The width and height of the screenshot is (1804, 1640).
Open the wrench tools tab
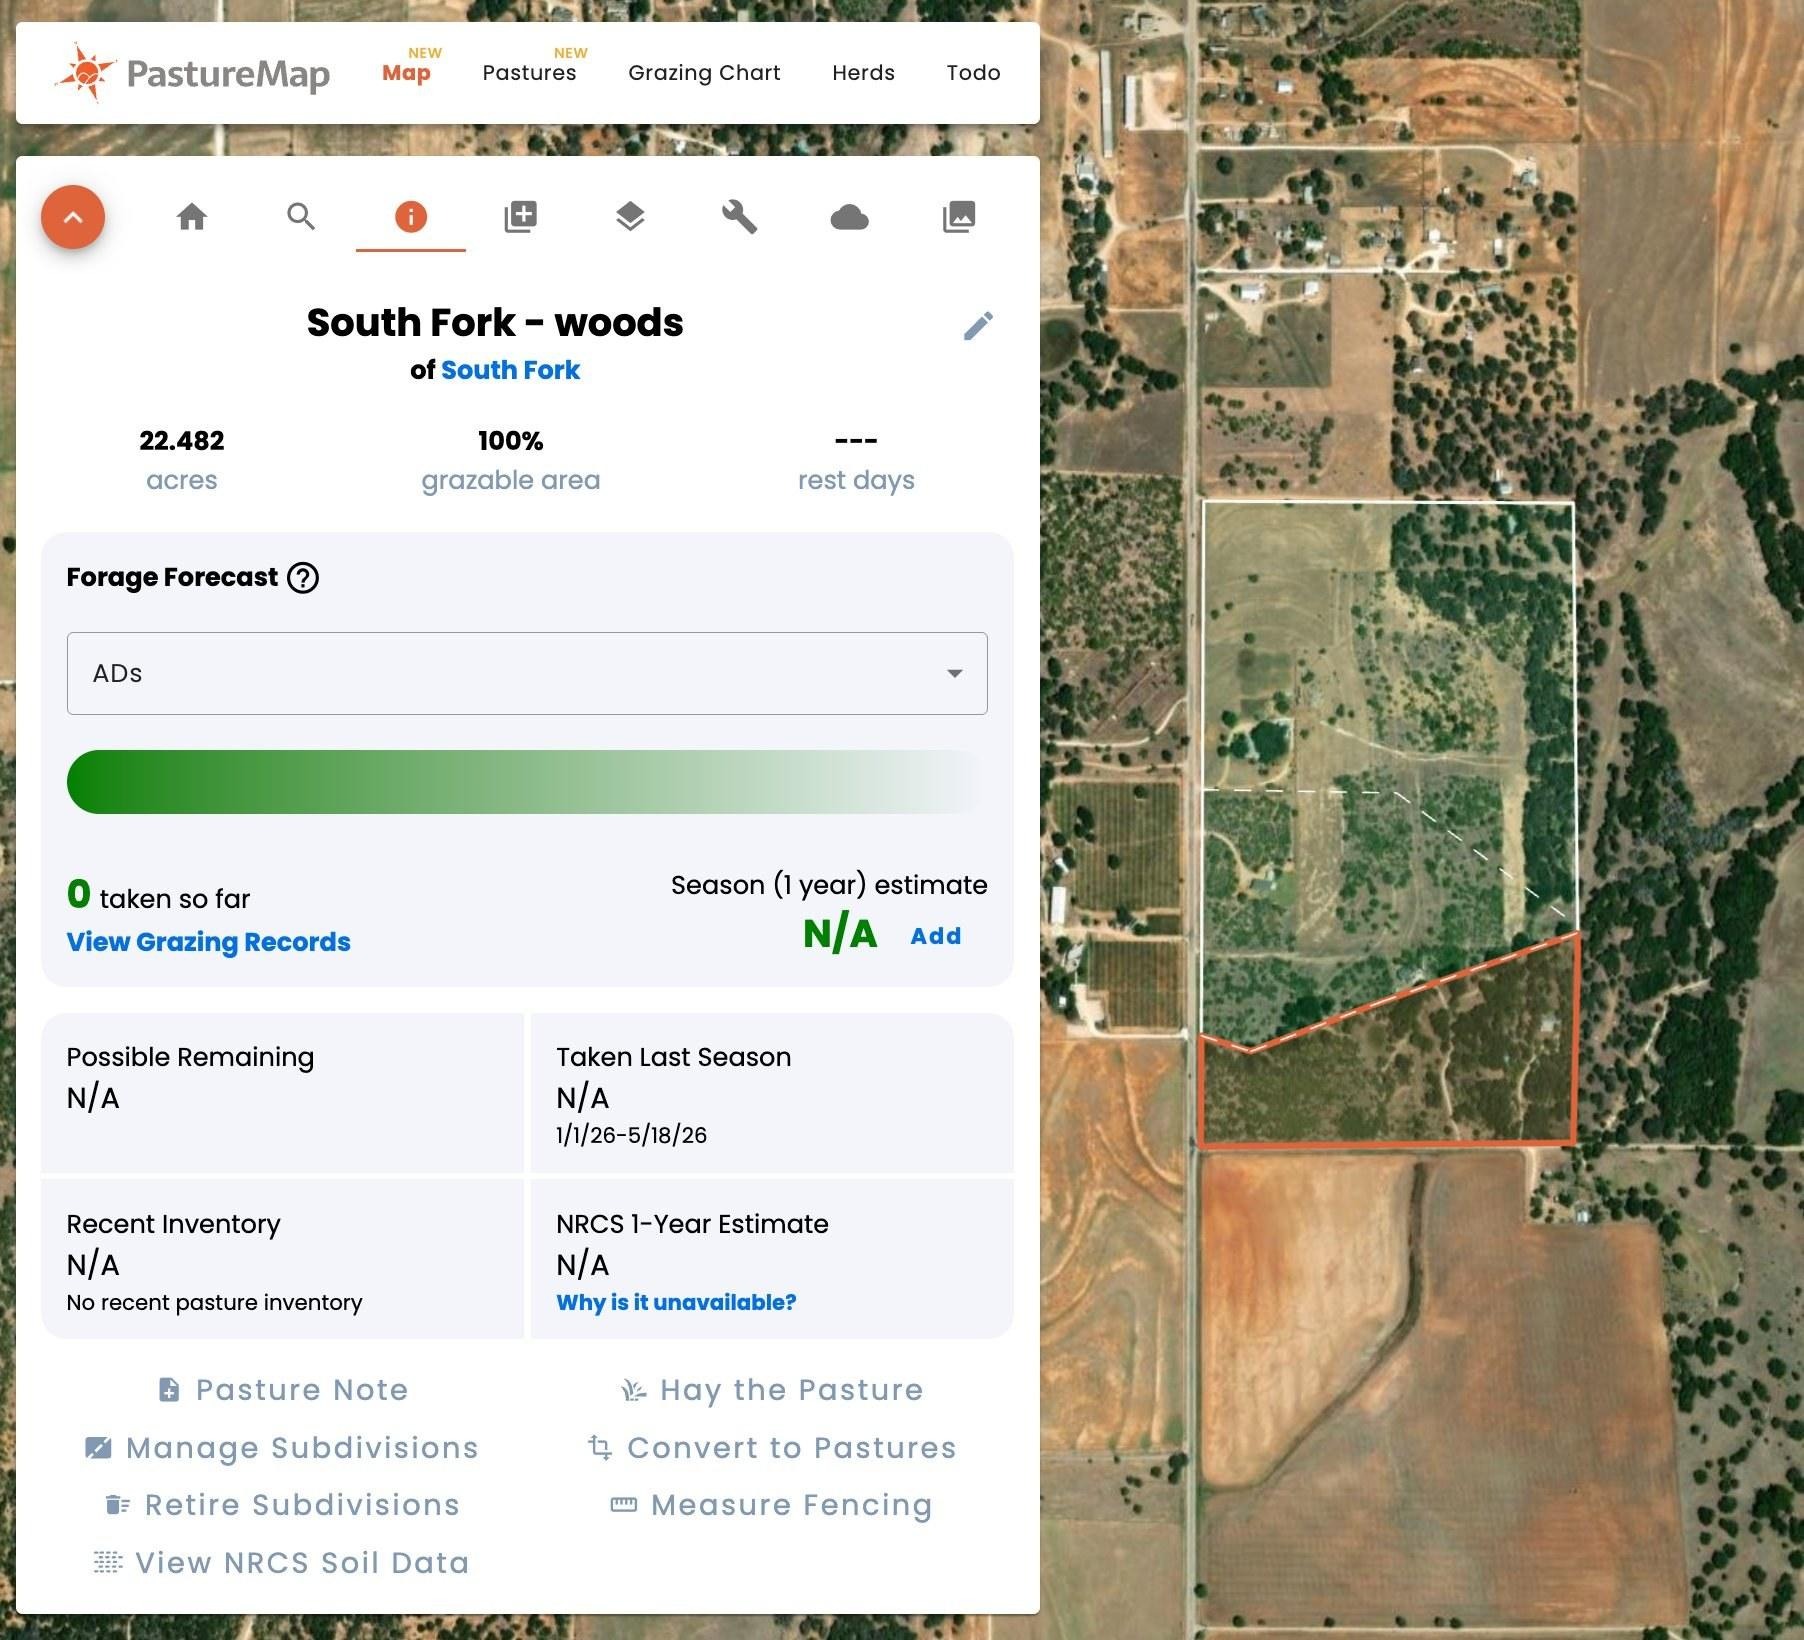(739, 217)
